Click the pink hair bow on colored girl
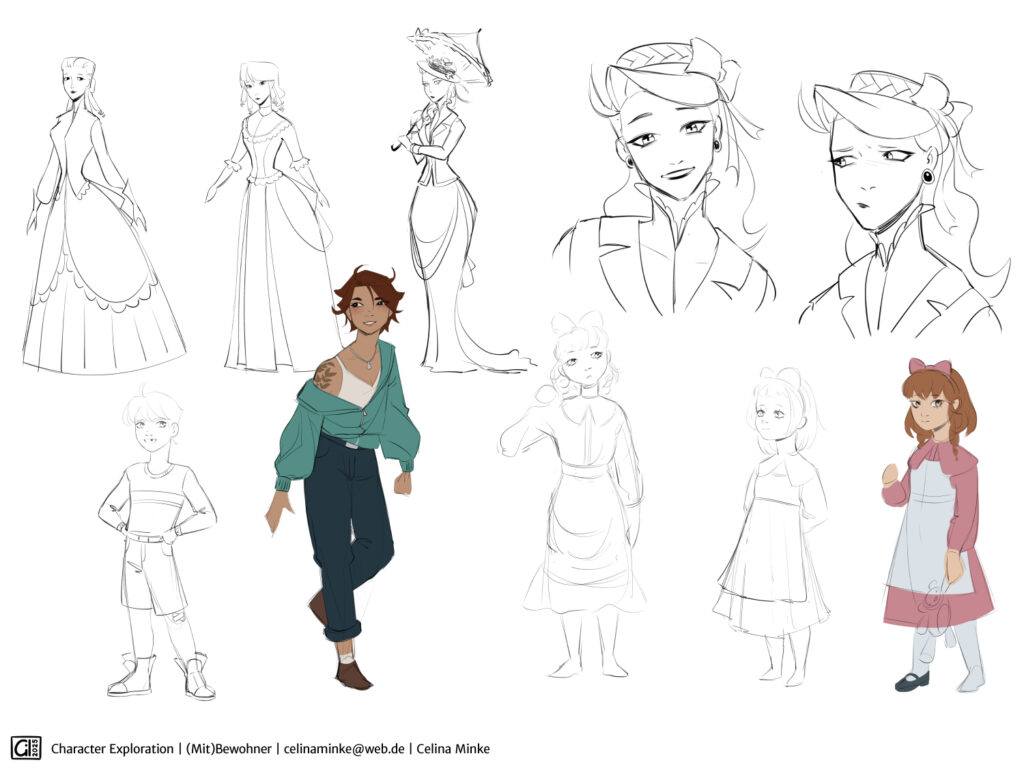This screenshot has height=771, width=1024. (930, 367)
